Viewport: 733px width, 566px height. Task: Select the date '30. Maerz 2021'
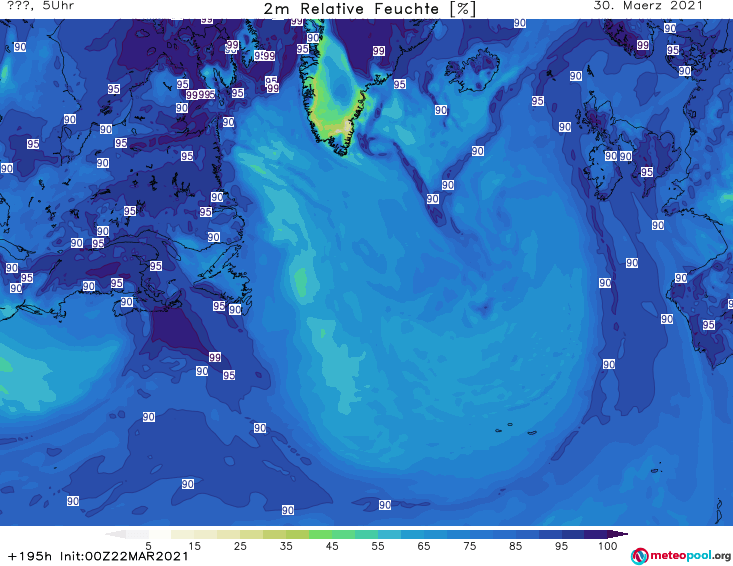point(648,6)
